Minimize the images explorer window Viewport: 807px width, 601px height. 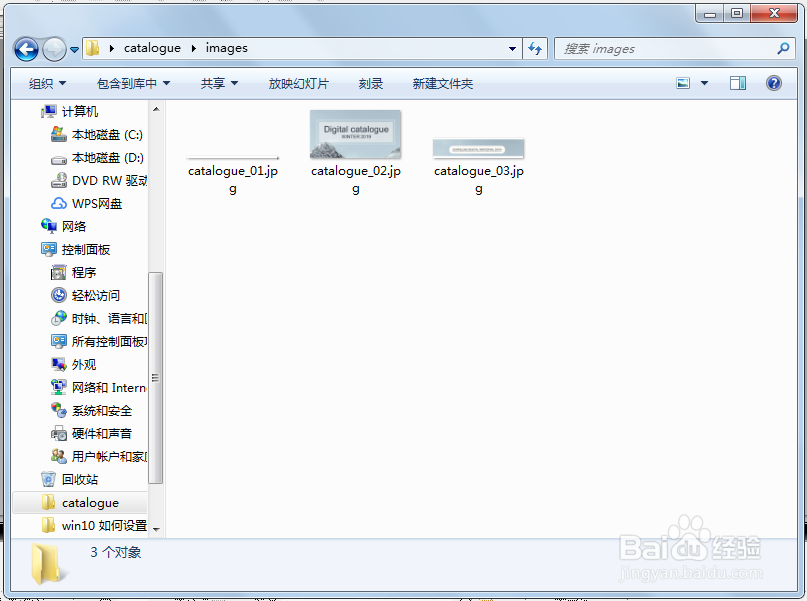pos(710,13)
